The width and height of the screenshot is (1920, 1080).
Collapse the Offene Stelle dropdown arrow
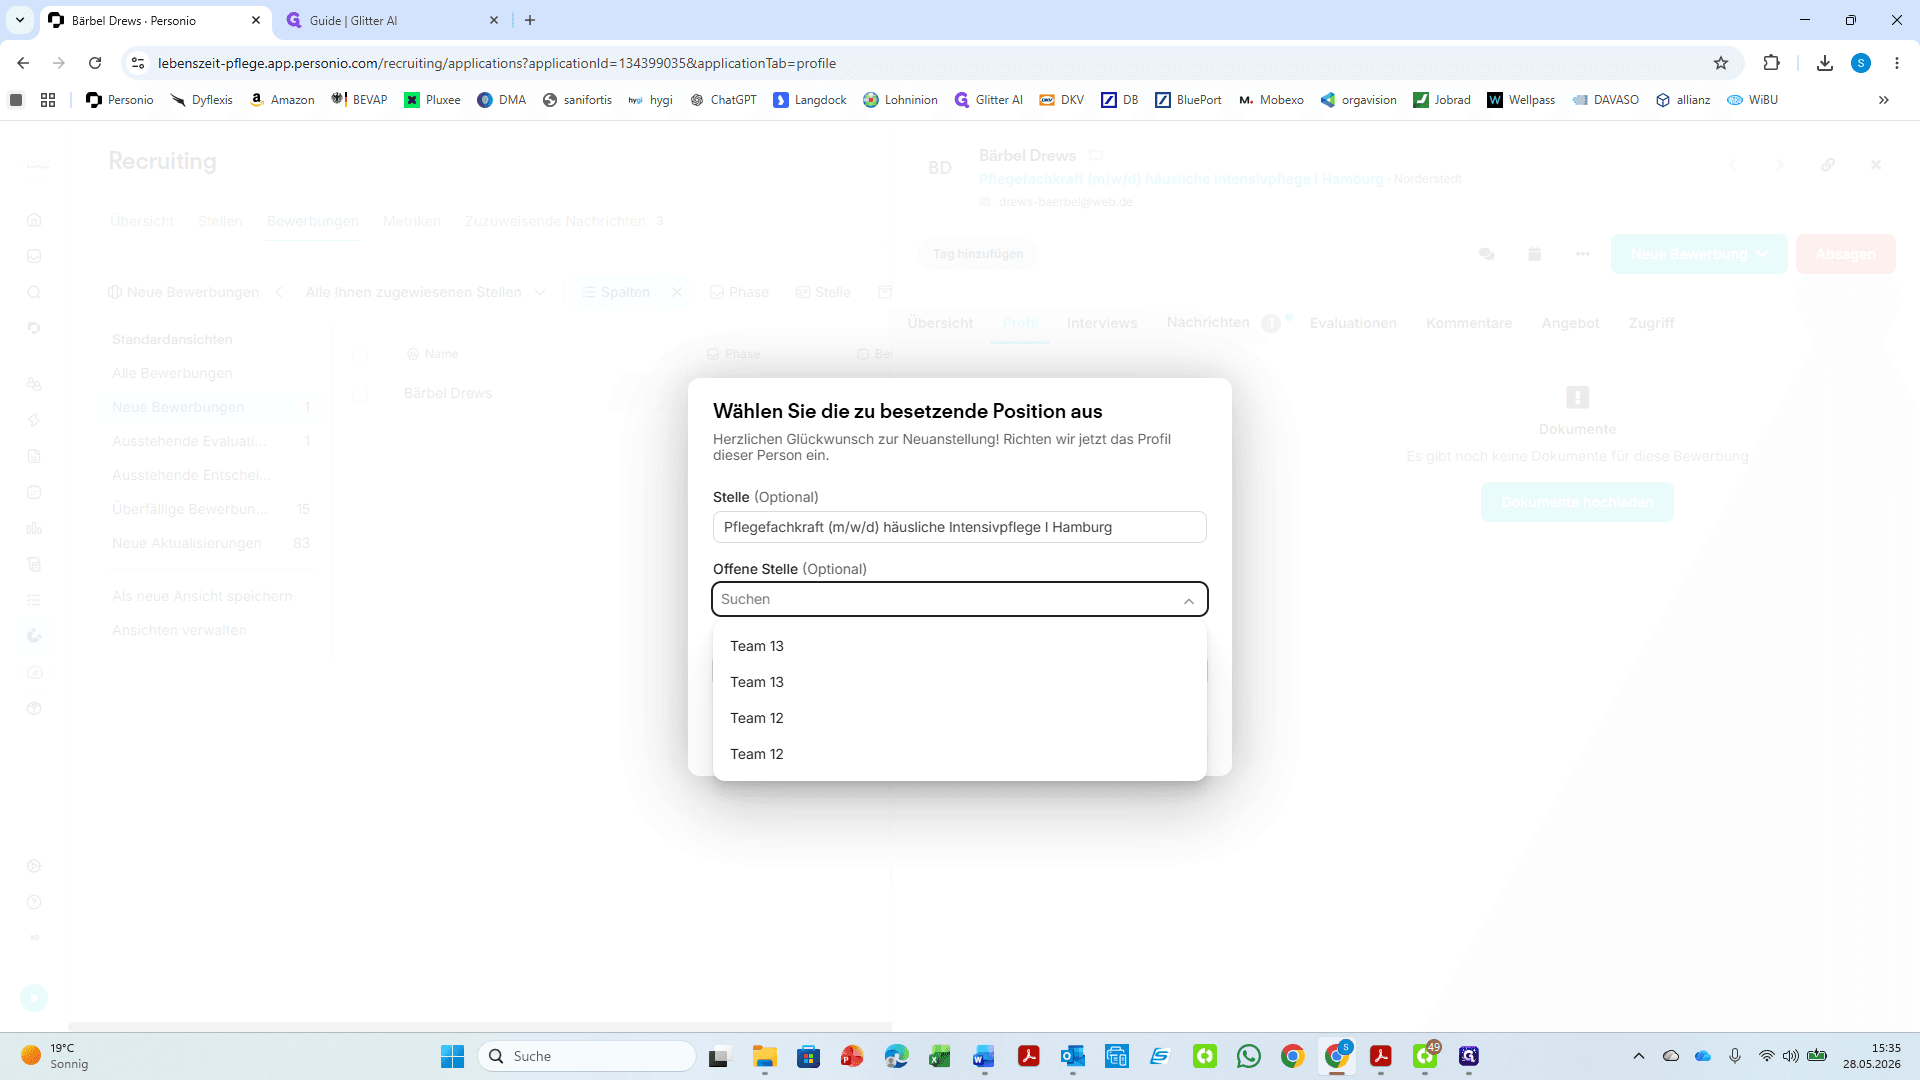(1188, 600)
